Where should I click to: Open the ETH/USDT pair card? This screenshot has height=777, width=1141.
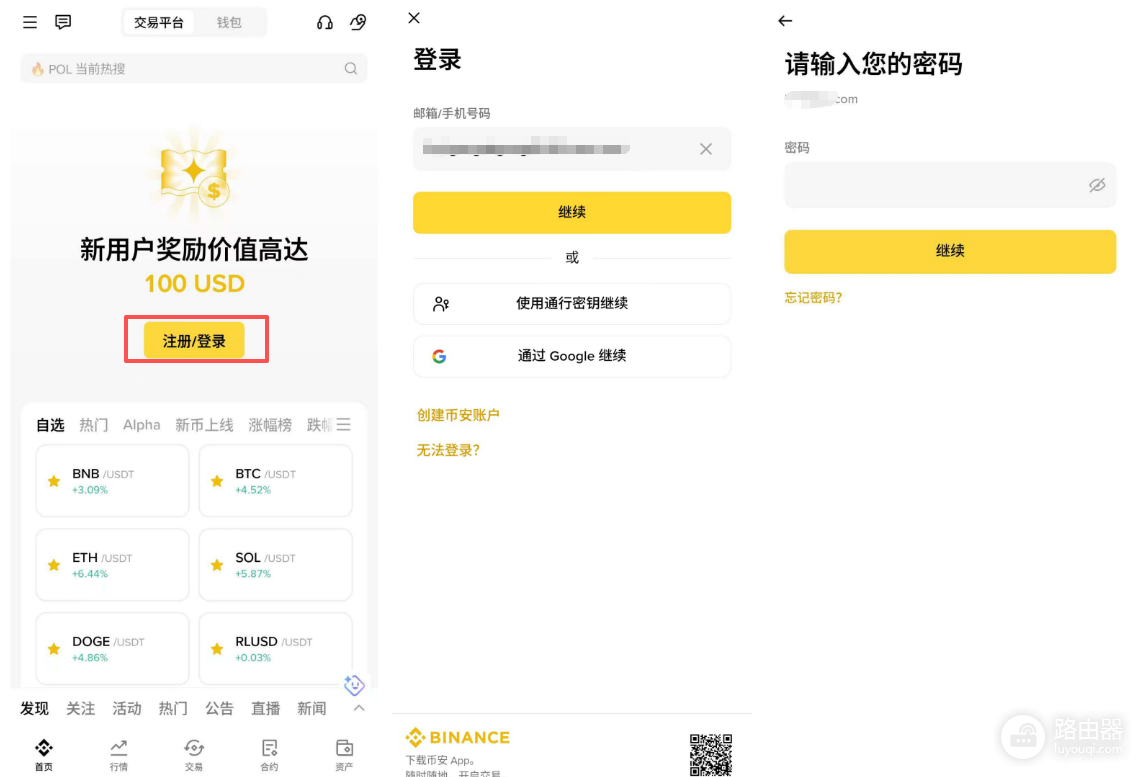pos(112,565)
